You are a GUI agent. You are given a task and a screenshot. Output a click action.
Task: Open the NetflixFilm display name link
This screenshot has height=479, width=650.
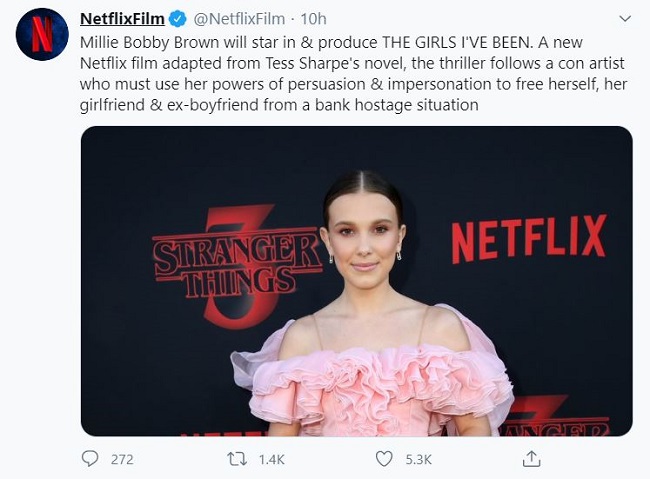point(121,19)
